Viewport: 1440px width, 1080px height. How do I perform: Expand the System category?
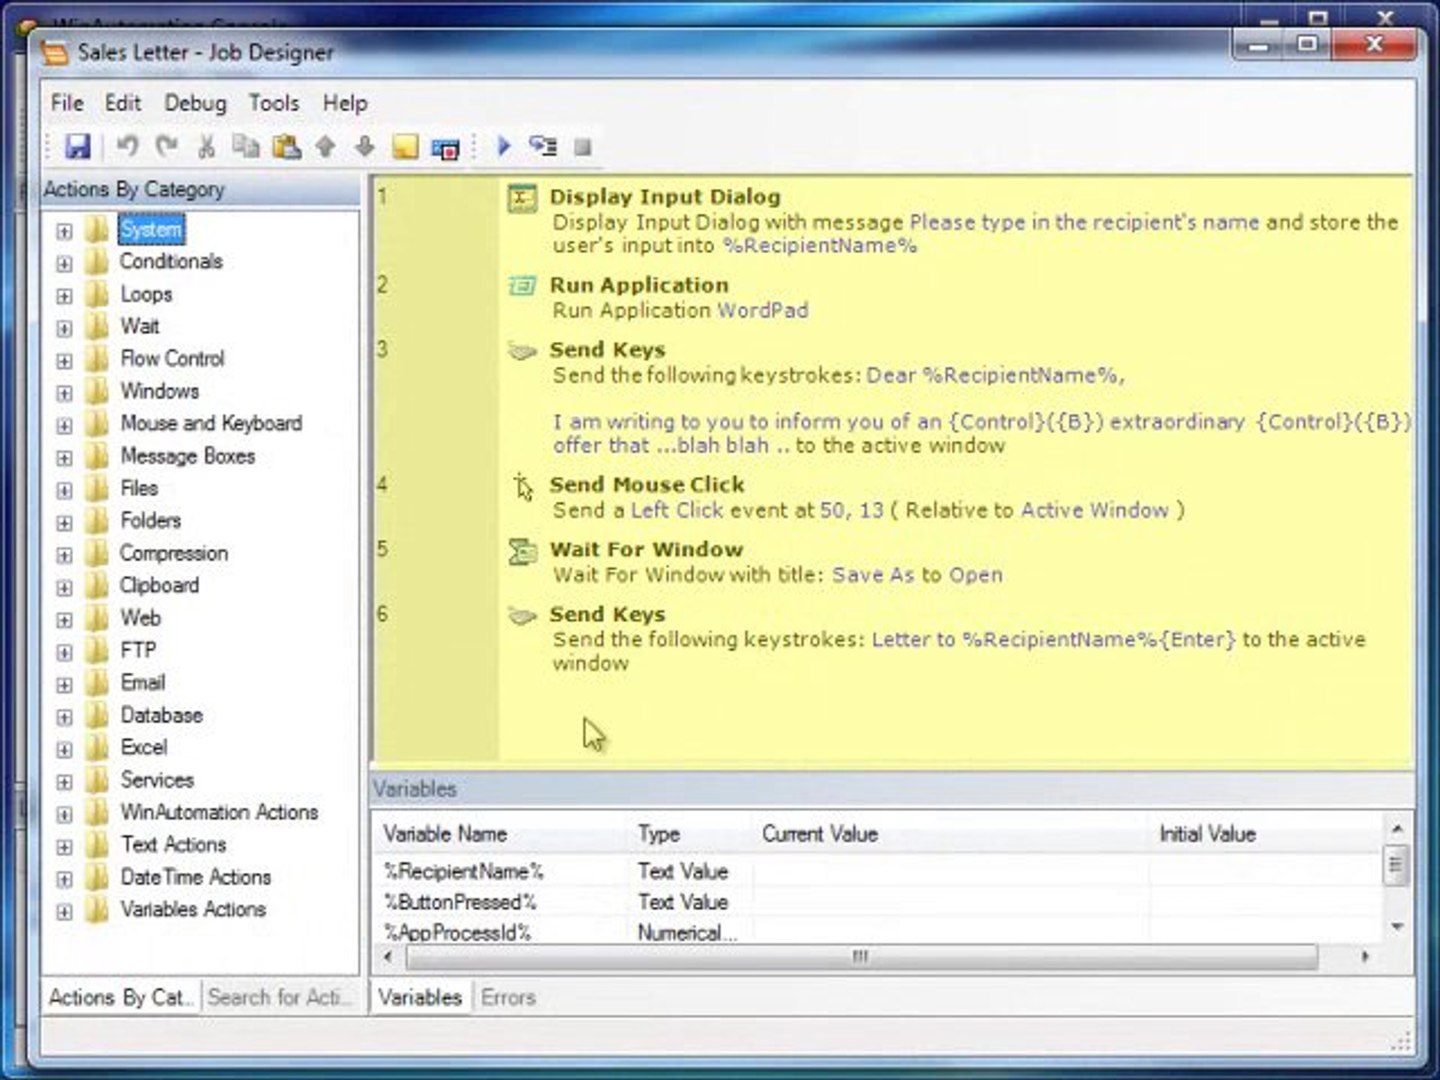point(64,231)
